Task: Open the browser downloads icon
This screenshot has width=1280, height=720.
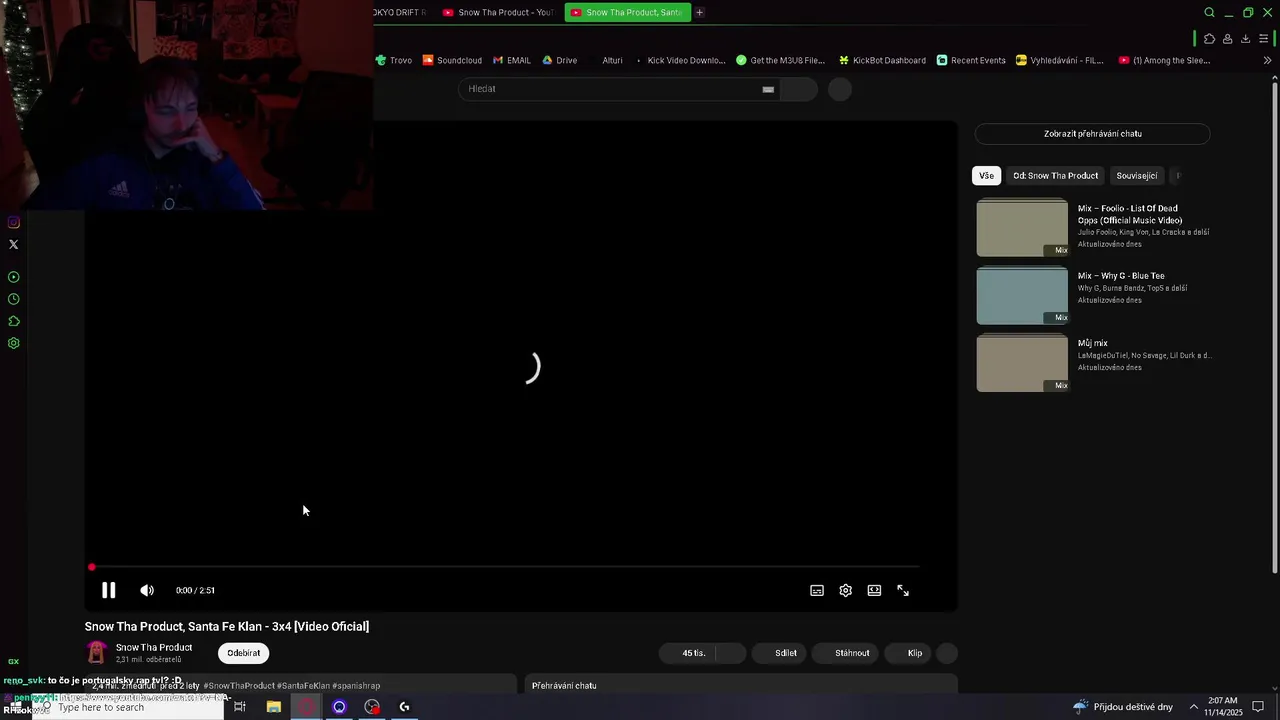Action: pyautogui.click(x=1245, y=39)
